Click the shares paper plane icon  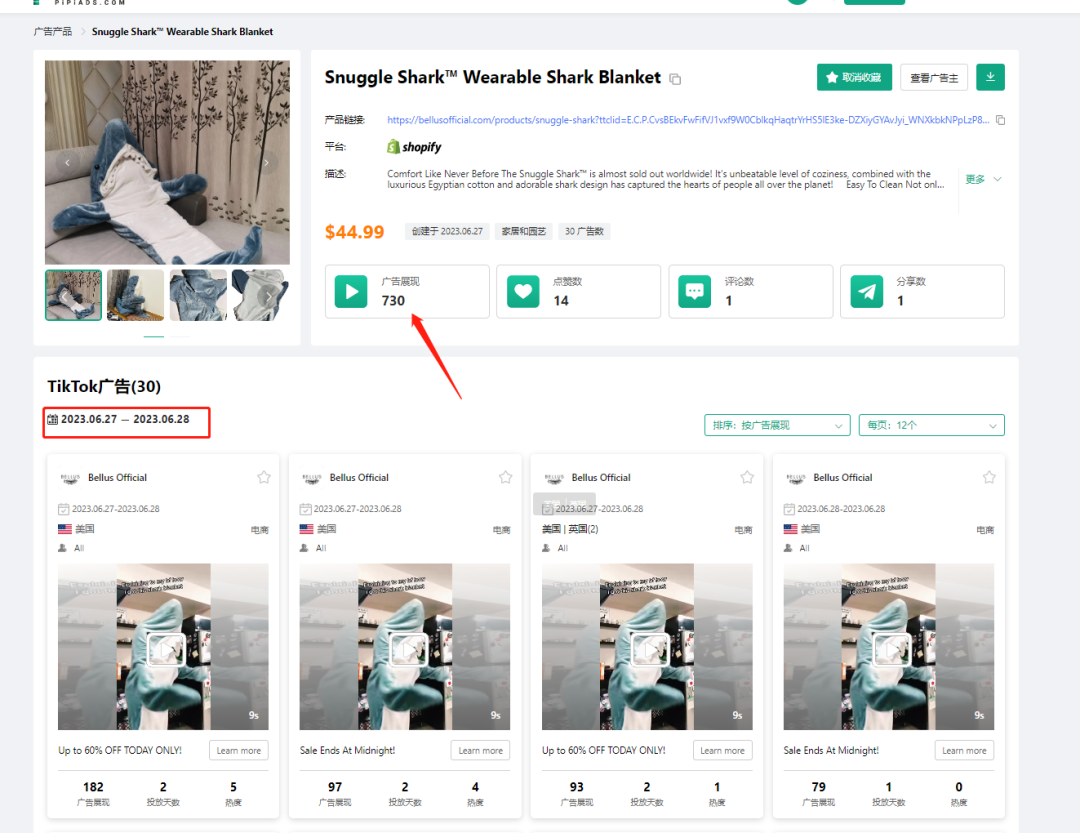[x=866, y=291]
